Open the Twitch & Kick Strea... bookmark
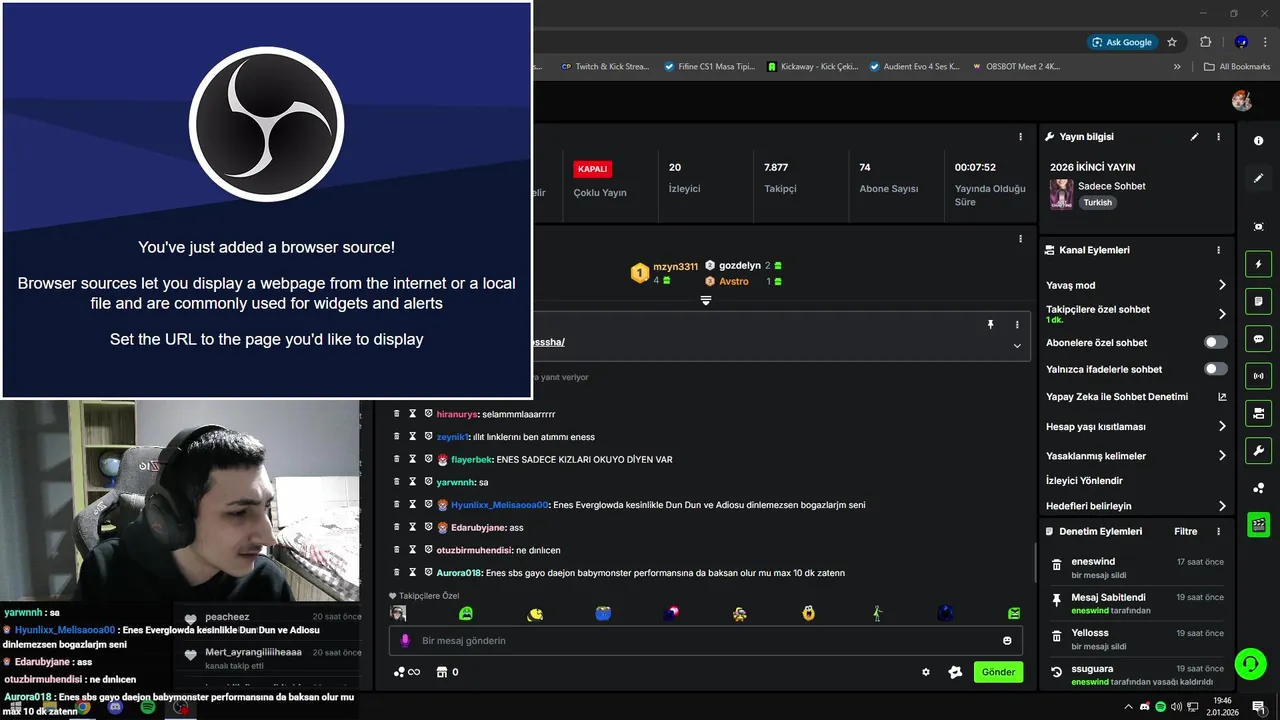The width and height of the screenshot is (1280, 720). click(x=605, y=67)
